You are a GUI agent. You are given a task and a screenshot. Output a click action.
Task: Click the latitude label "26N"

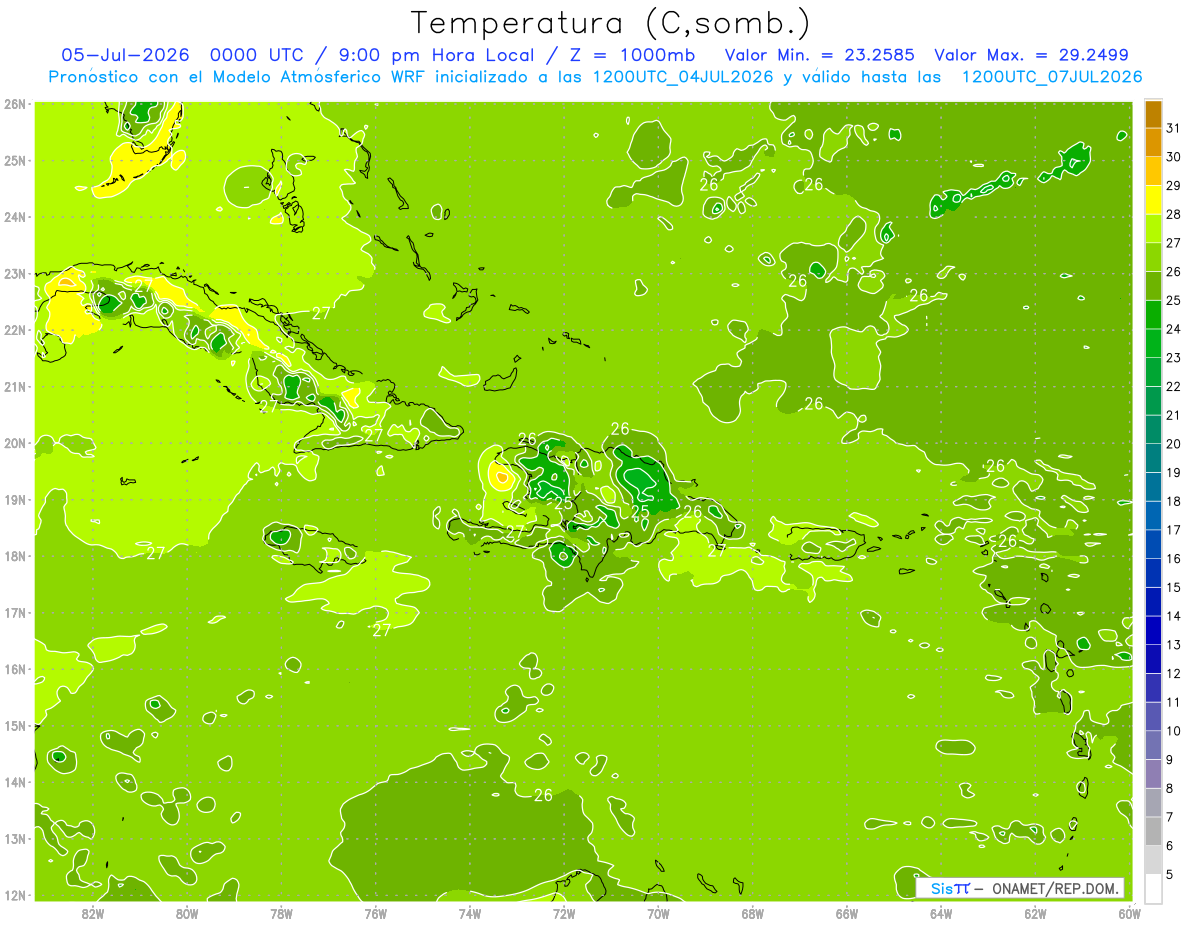pos(15,104)
